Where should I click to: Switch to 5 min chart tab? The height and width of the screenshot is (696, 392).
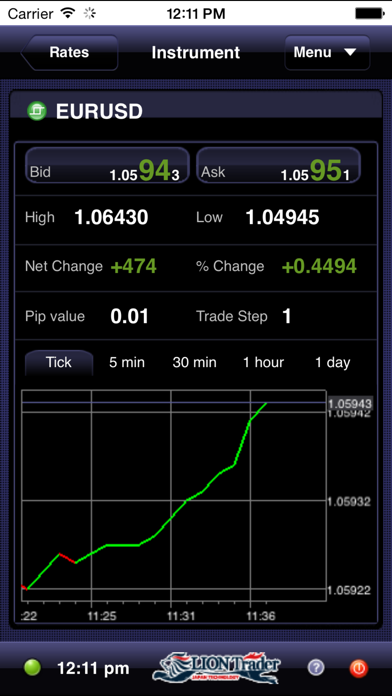(x=127, y=363)
